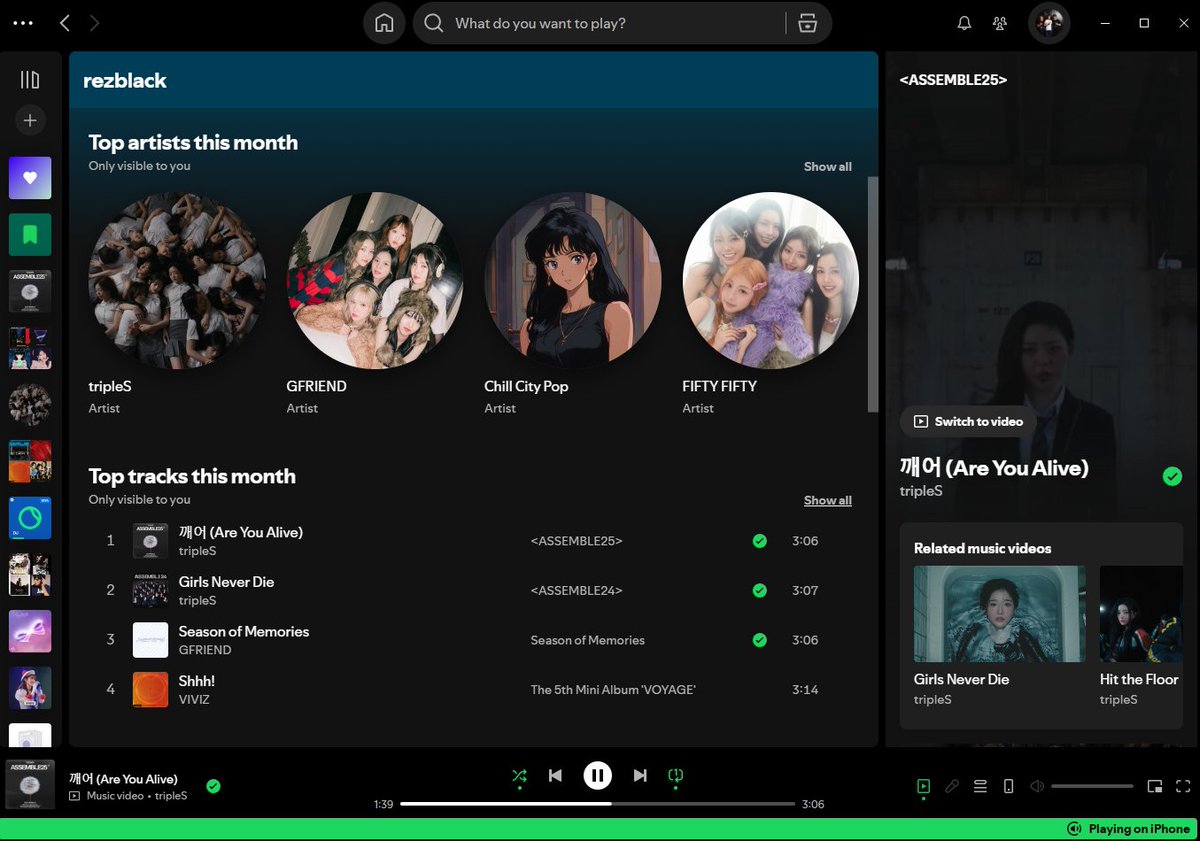The height and width of the screenshot is (841, 1200).
Task: Open tripleS artist link in player bar
Action: [171, 796]
